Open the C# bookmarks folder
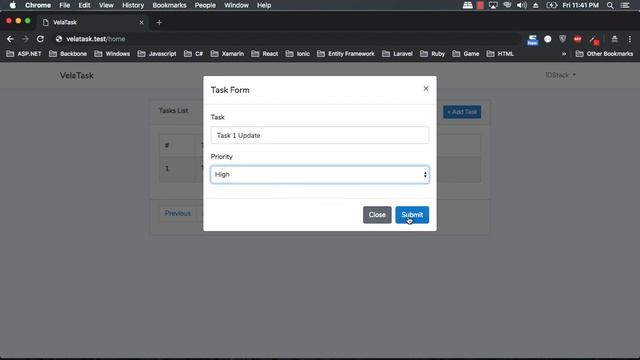 pos(193,54)
